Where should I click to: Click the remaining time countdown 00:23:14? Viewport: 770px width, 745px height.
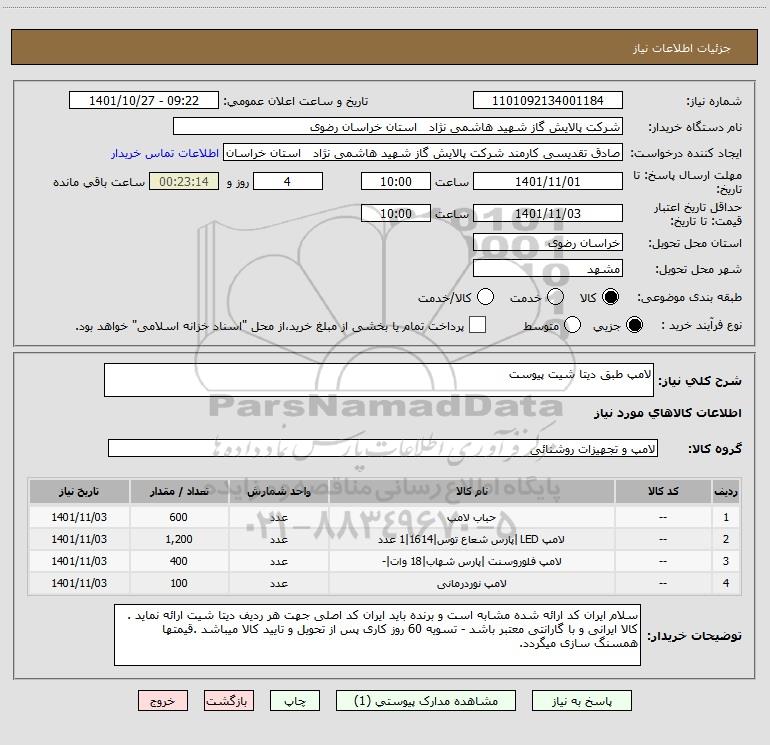click(184, 181)
